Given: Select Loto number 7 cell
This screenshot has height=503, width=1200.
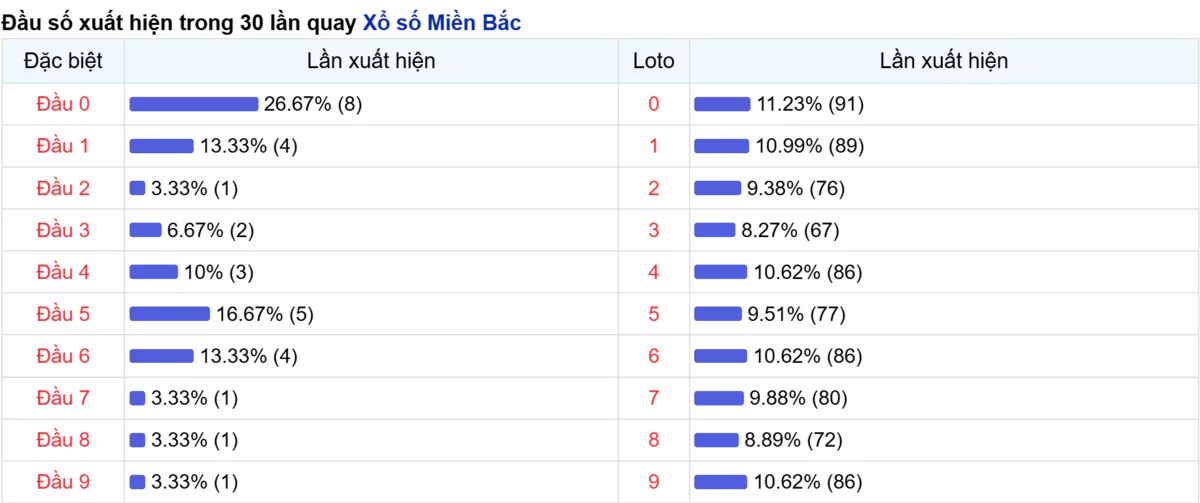Looking at the screenshot, I should click(654, 398).
